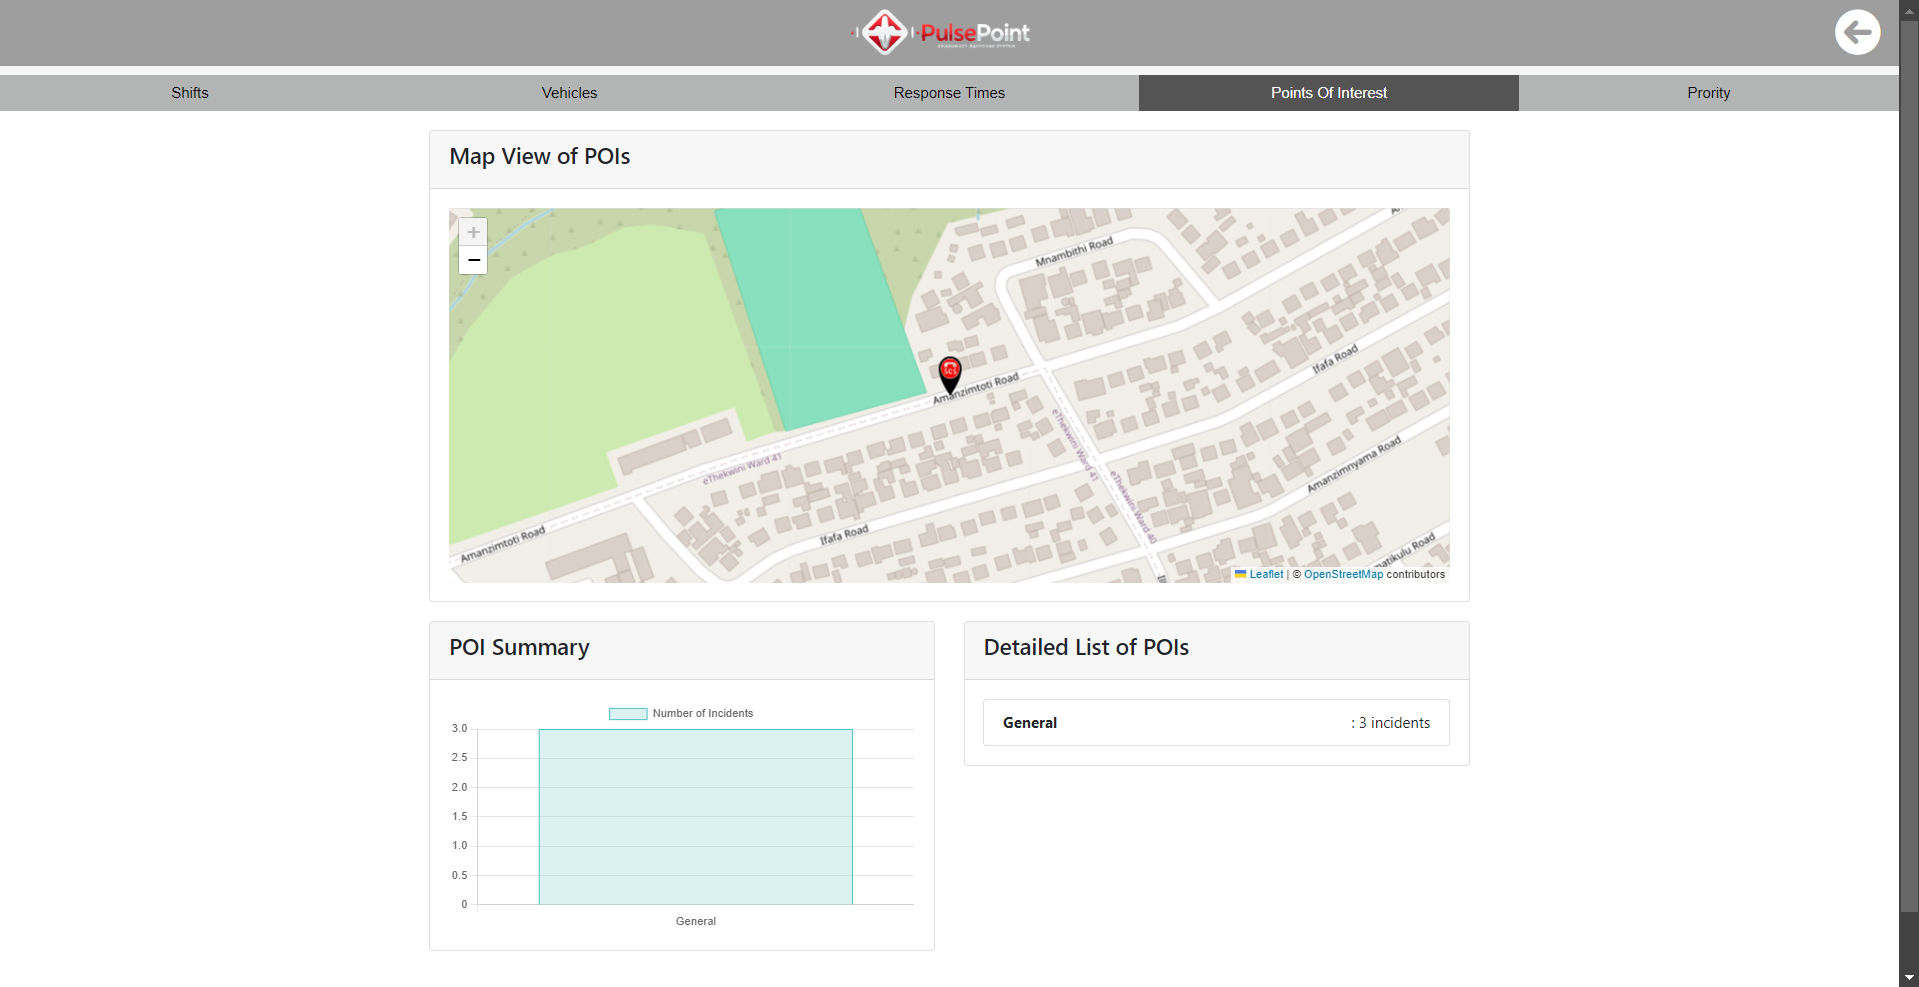Screen dimensions: 1919x987
Task: Click the General x-axis label in chart
Action: point(696,922)
